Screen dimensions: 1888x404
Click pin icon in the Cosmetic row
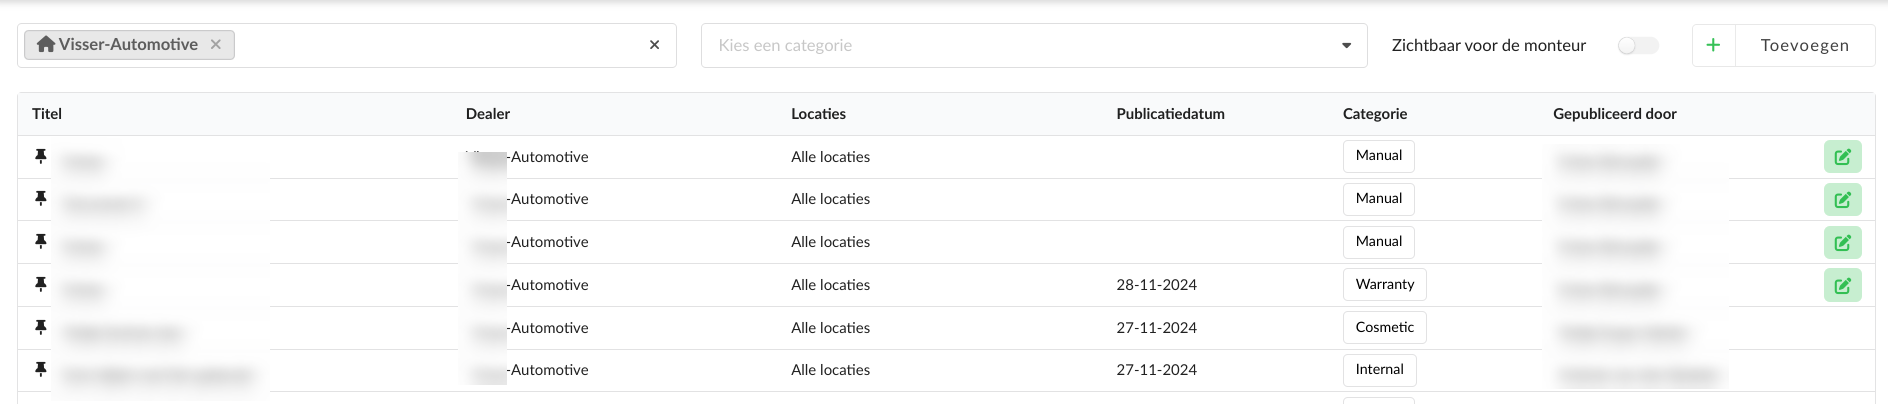[x=41, y=327]
